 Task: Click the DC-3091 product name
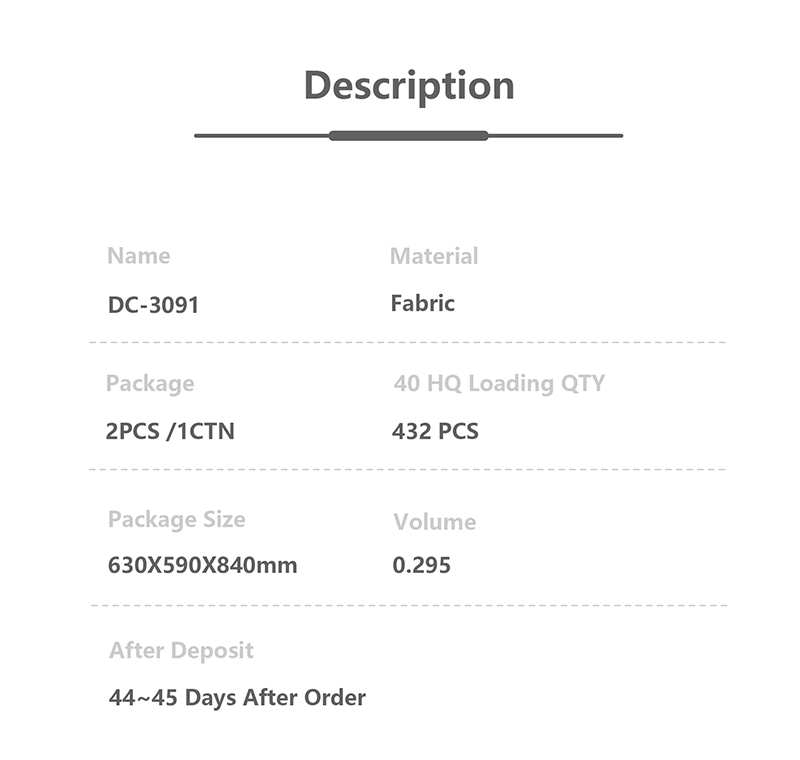(153, 305)
